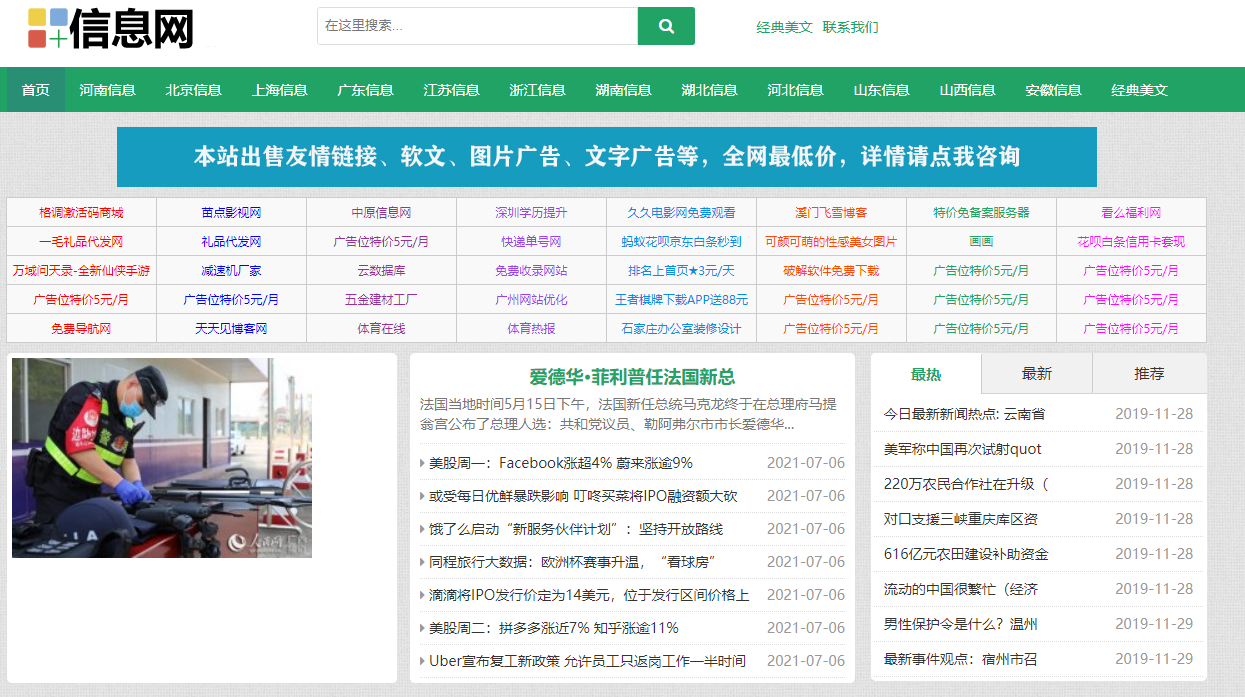Open the police officer news photo
Image resolution: width=1245 pixels, height=697 pixels.
[162, 458]
